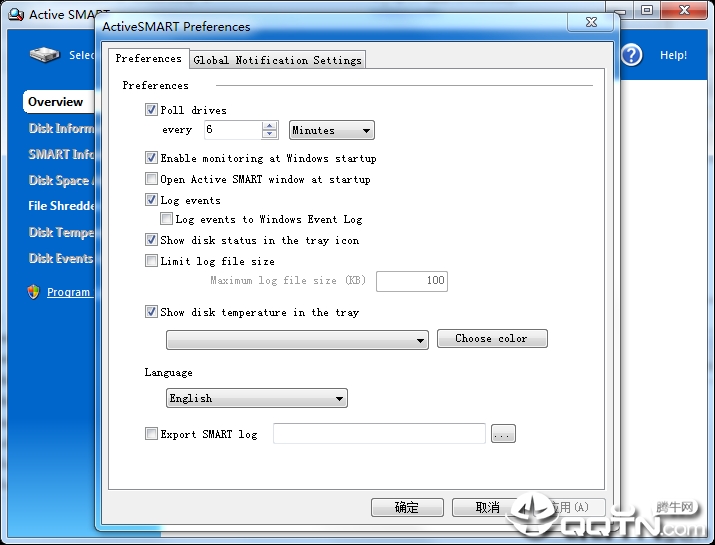The height and width of the screenshot is (545, 715).
Task: Click the Maximum log file size field
Action: point(412,281)
